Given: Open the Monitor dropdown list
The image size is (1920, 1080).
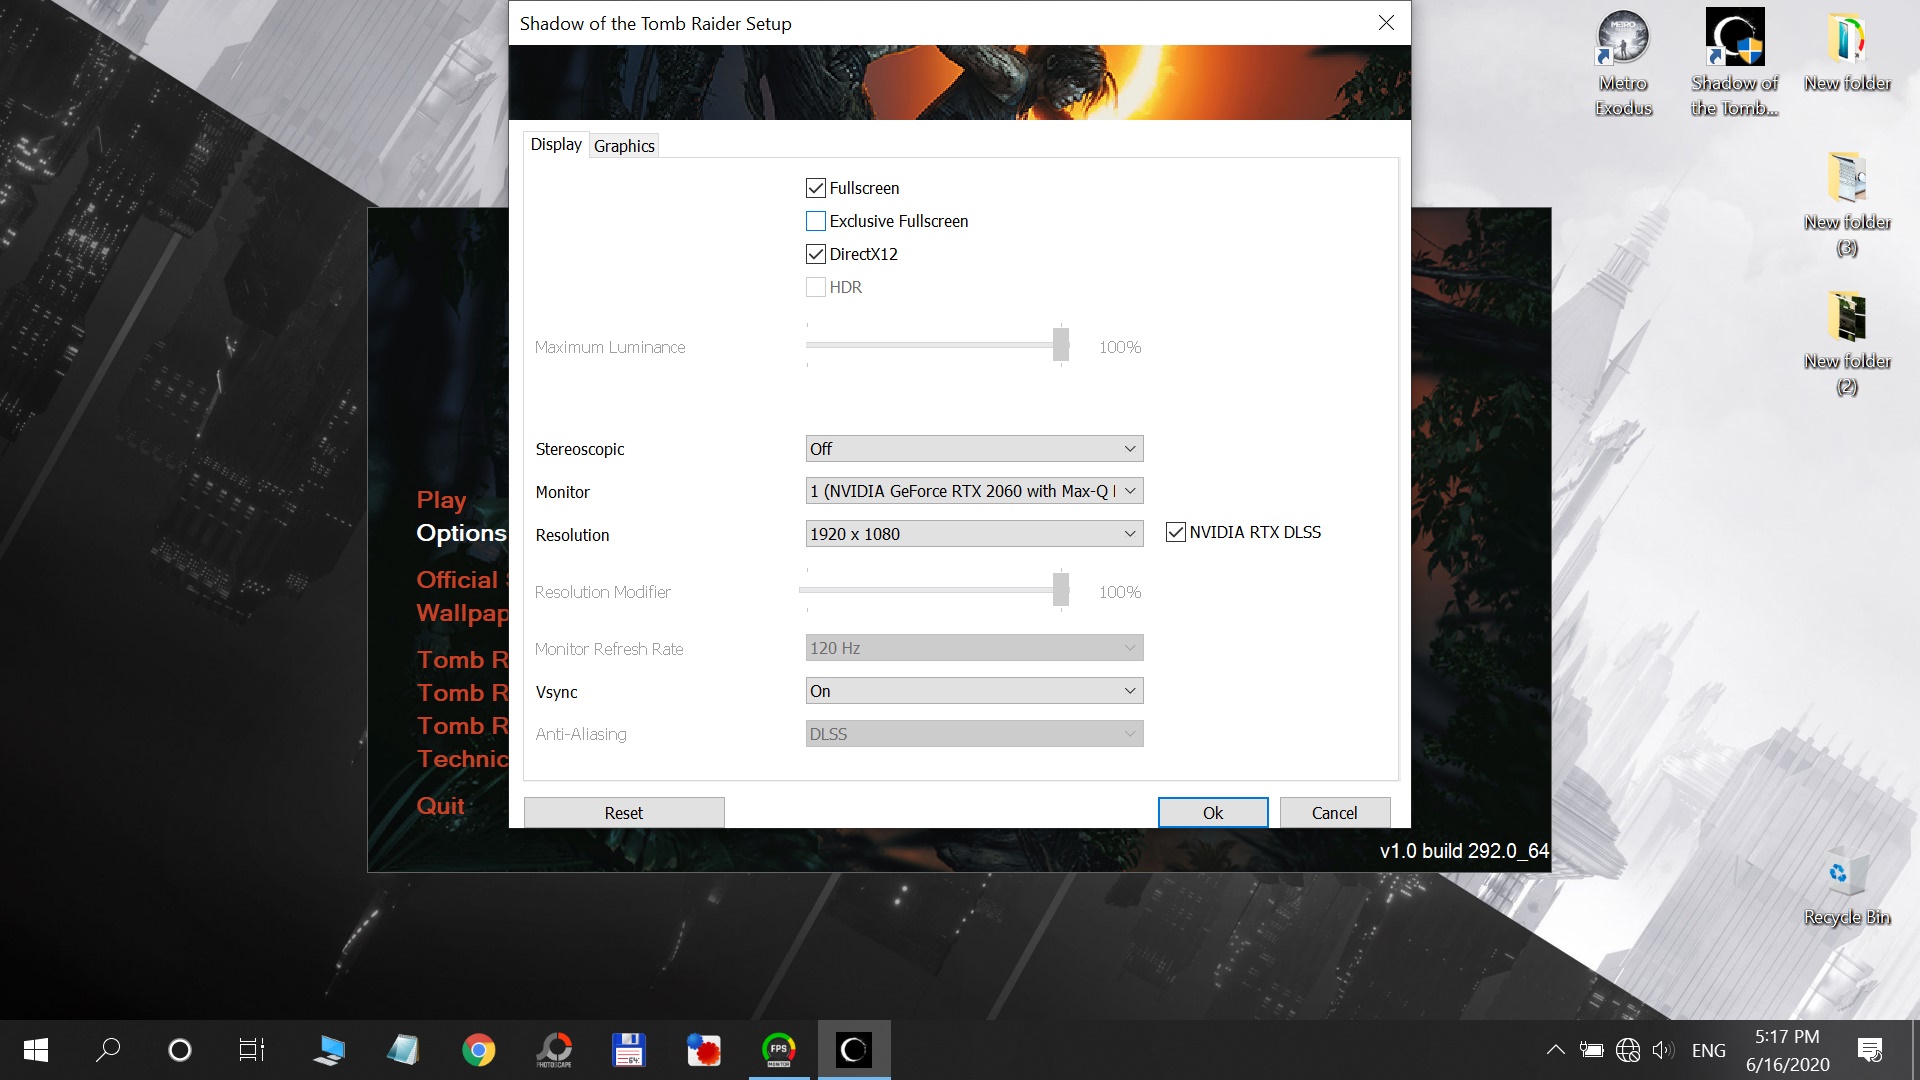Looking at the screenshot, I should [x=974, y=491].
